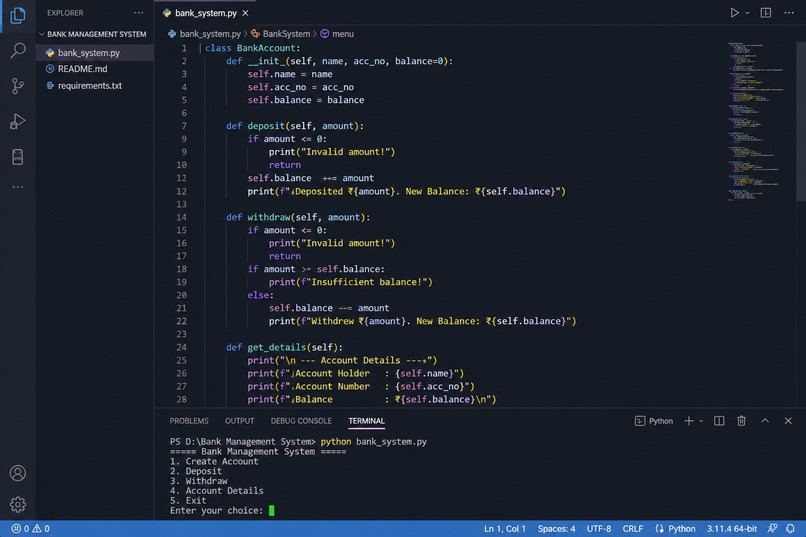Click line number 24 in the gutter
This screenshot has width=806, height=537.
pyautogui.click(x=181, y=347)
